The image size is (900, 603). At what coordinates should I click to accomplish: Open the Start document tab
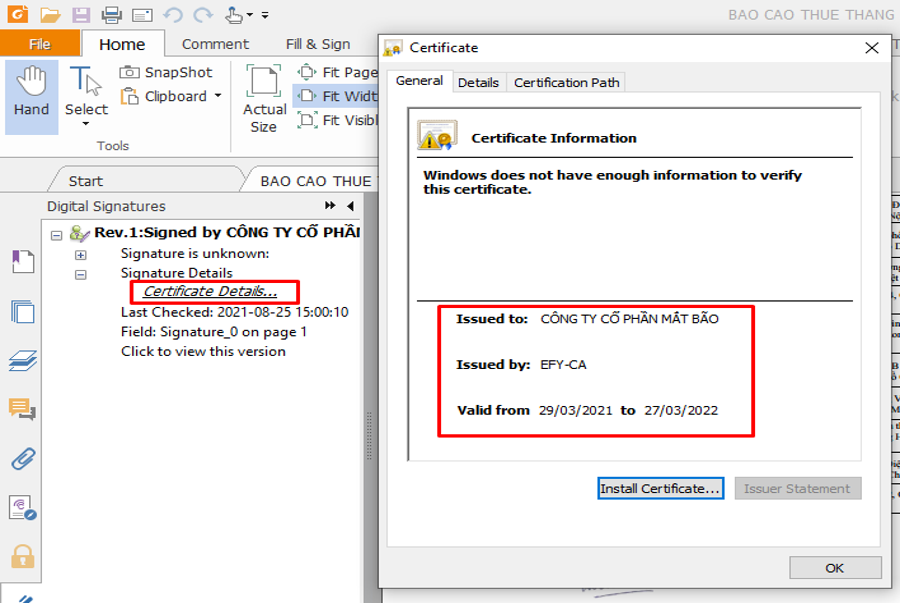pos(86,181)
